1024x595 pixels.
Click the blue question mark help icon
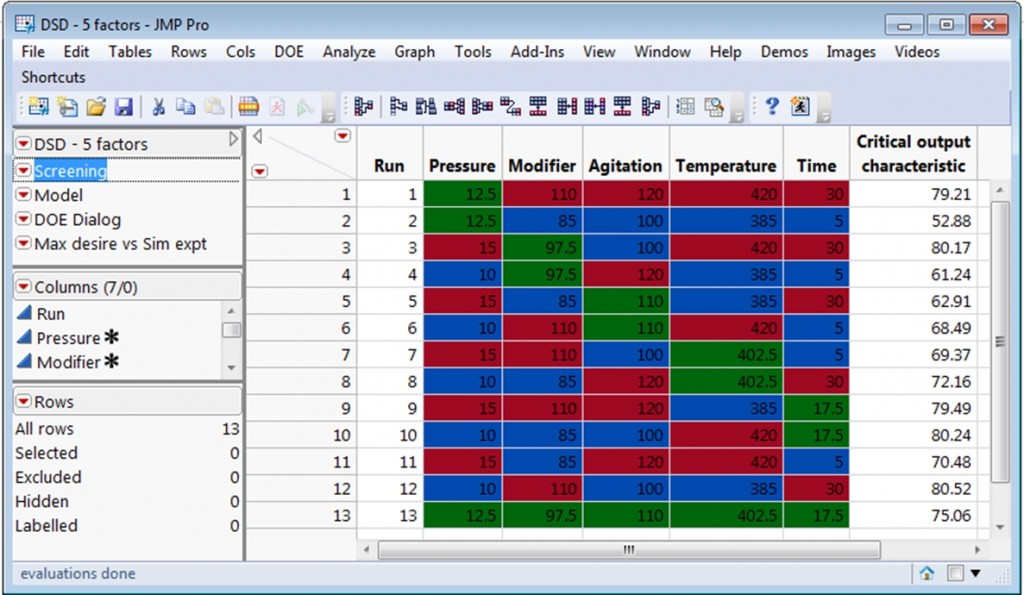point(772,106)
